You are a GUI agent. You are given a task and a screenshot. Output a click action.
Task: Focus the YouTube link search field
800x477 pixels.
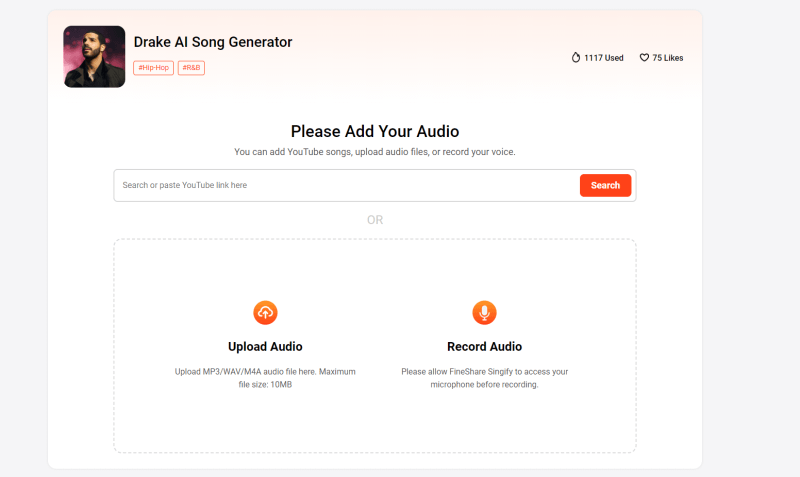coord(347,185)
